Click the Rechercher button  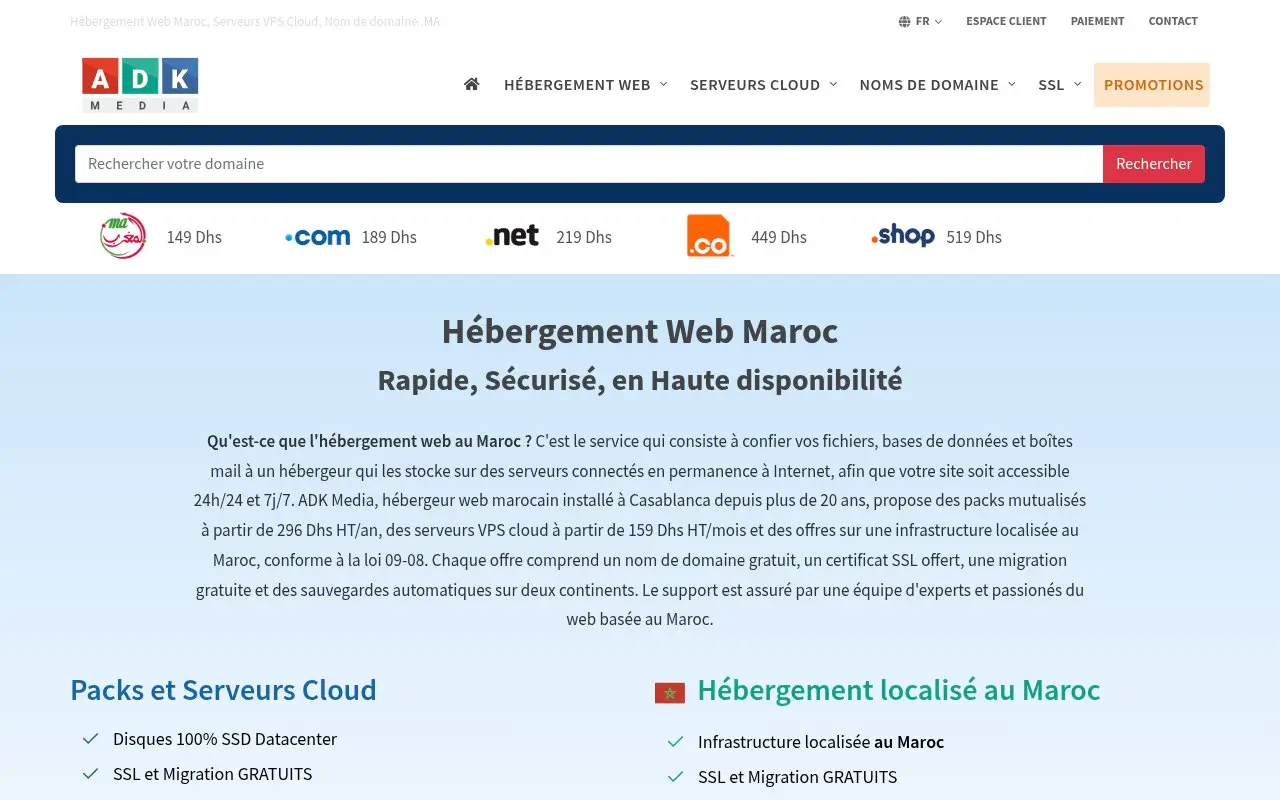pos(1154,164)
